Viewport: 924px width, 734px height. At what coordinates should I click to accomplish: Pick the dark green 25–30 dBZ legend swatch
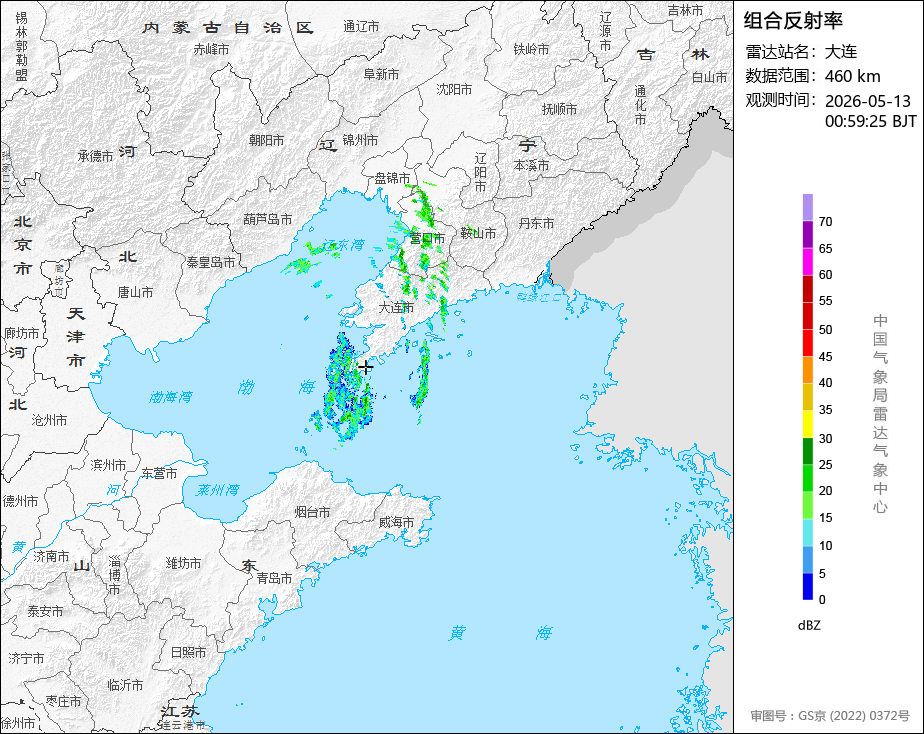807,451
